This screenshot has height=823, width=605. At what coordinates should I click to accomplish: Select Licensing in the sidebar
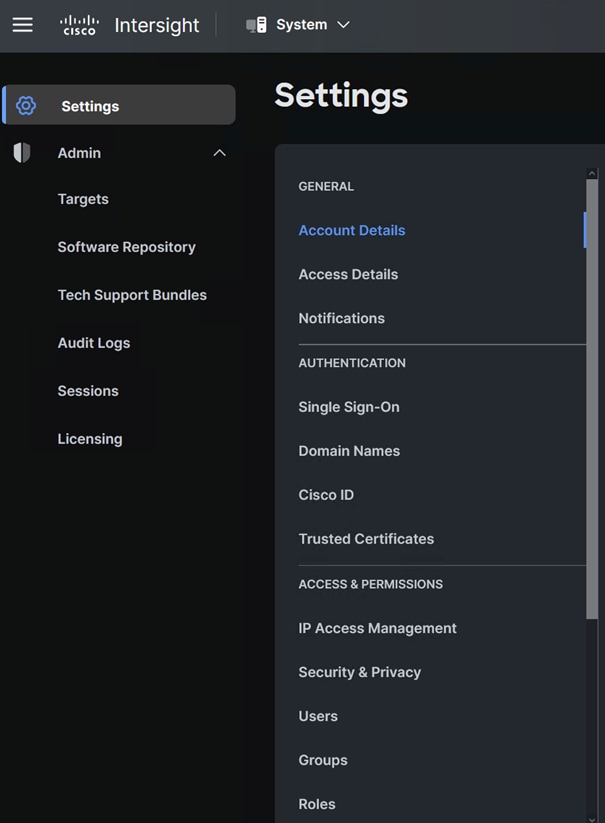[90, 439]
